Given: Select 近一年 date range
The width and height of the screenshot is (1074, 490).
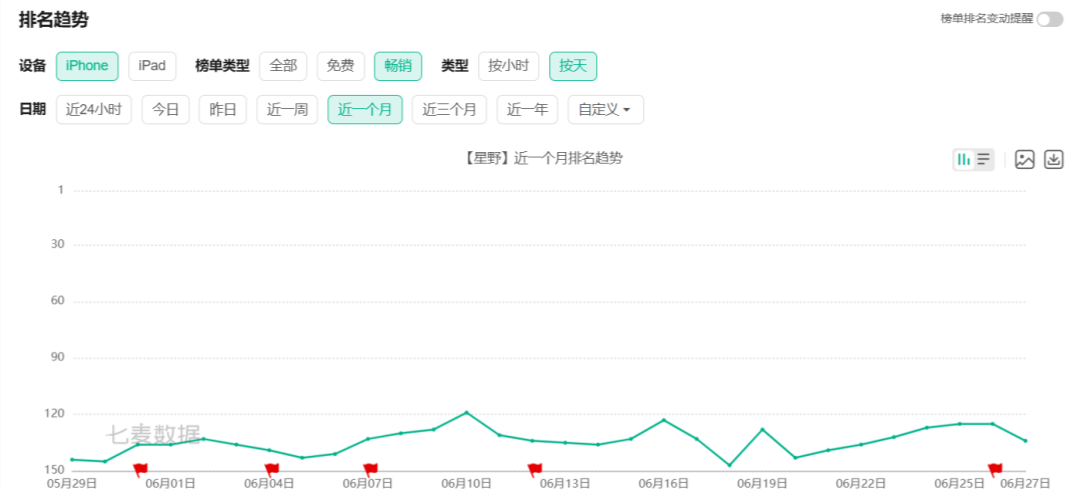Looking at the screenshot, I should pos(527,110).
